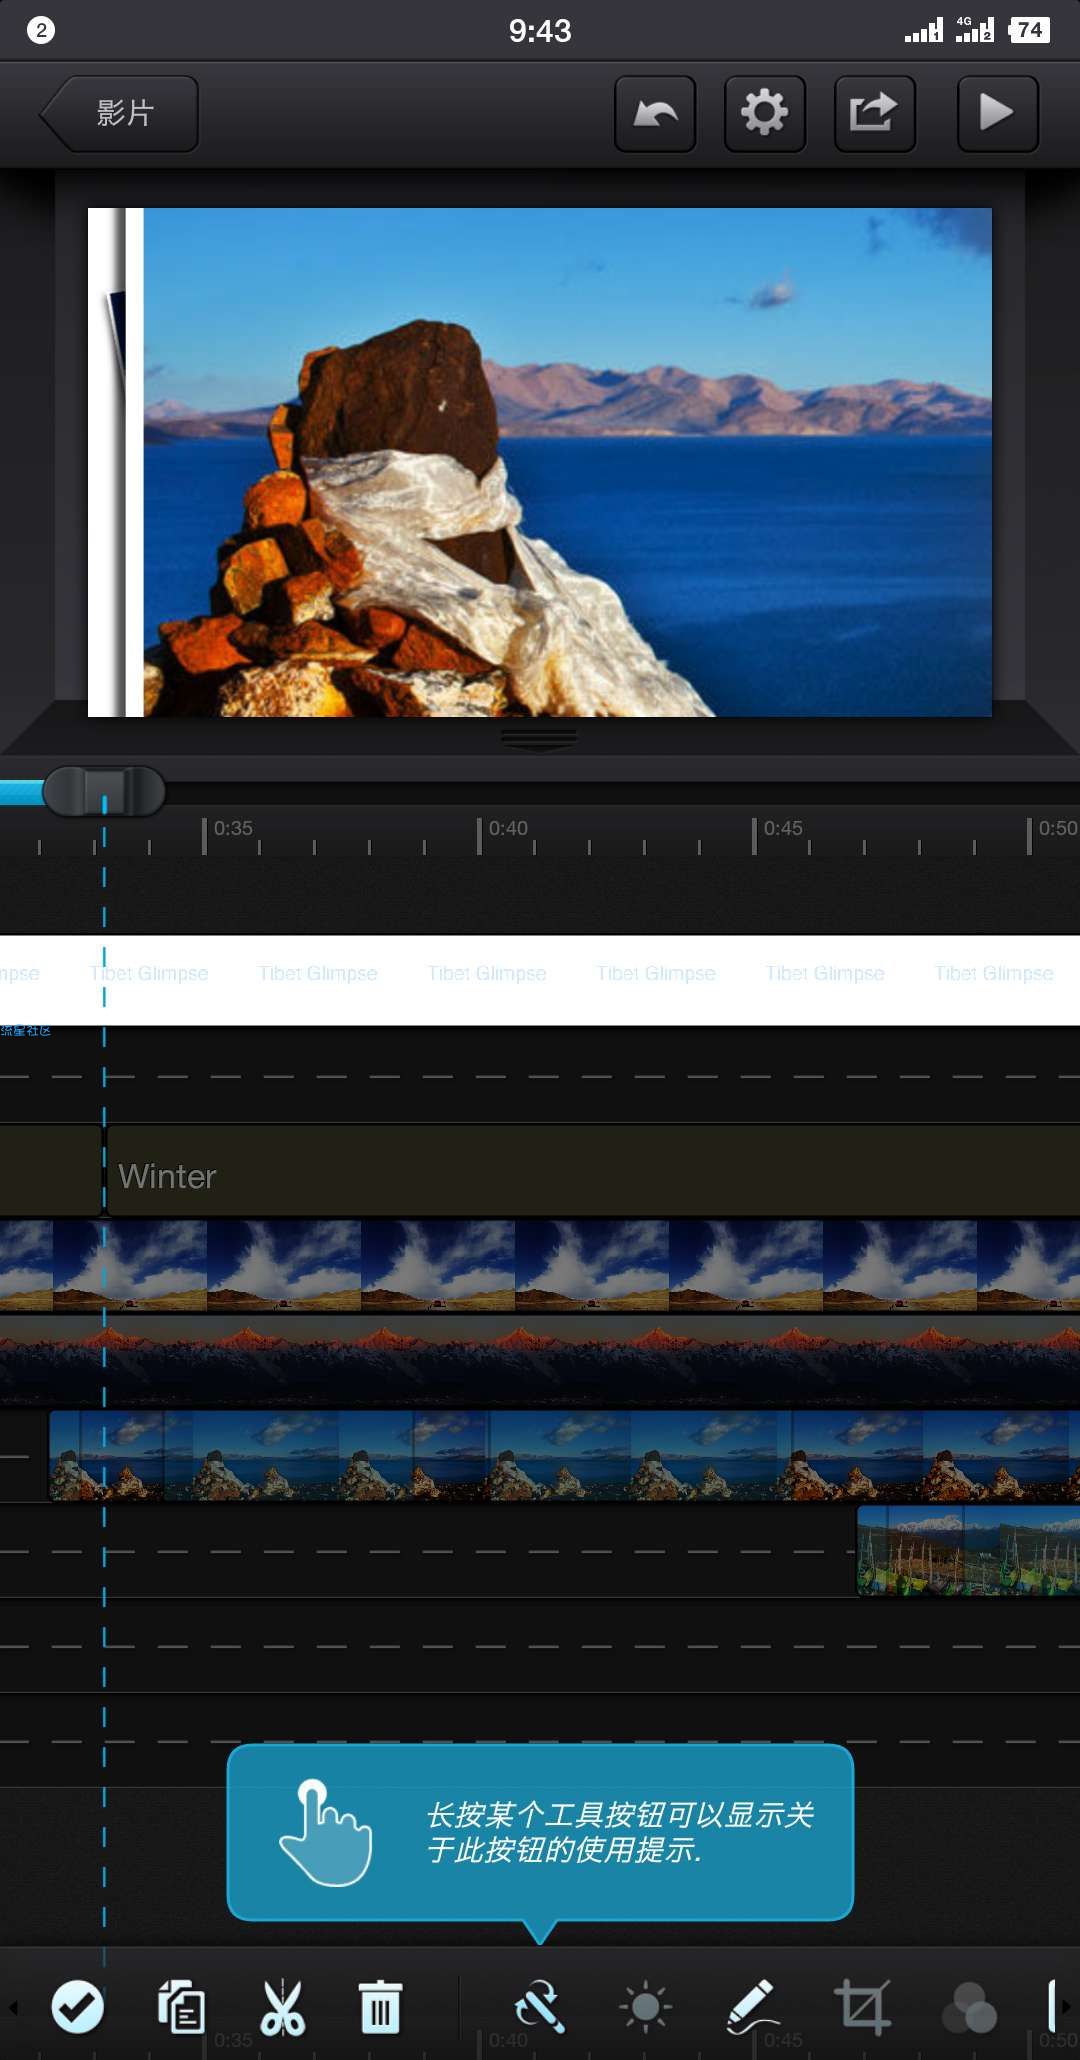Open project settings gear

click(x=765, y=113)
